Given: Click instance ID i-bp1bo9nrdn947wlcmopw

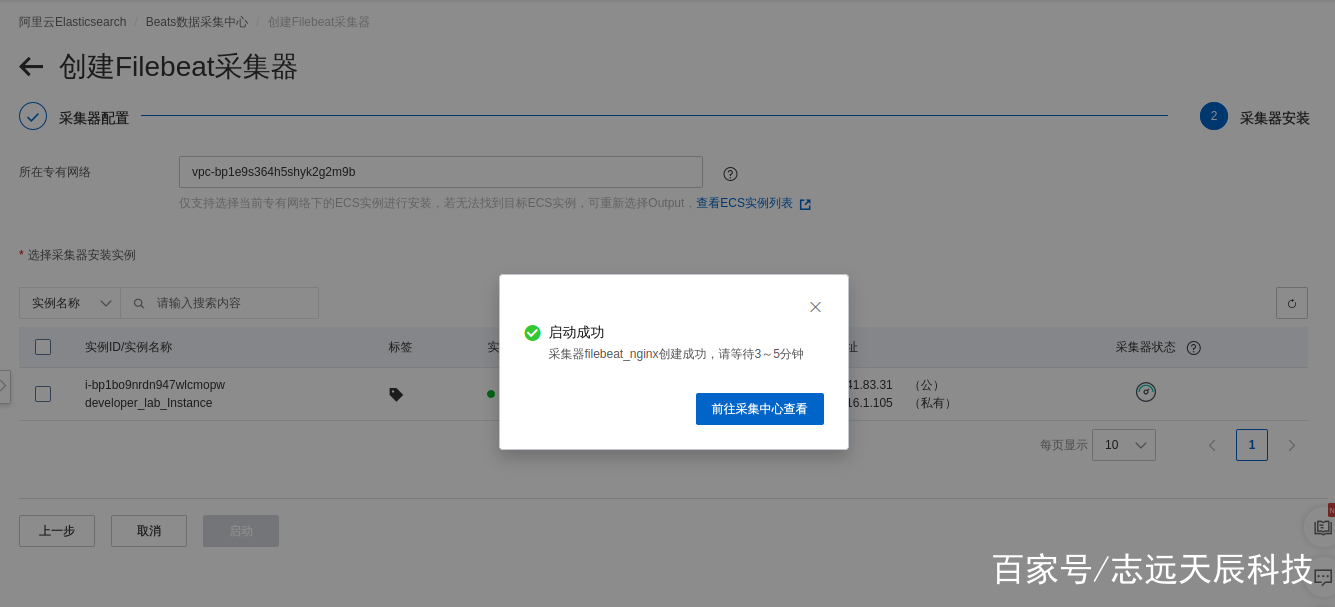Looking at the screenshot, I should coord(155,385).
